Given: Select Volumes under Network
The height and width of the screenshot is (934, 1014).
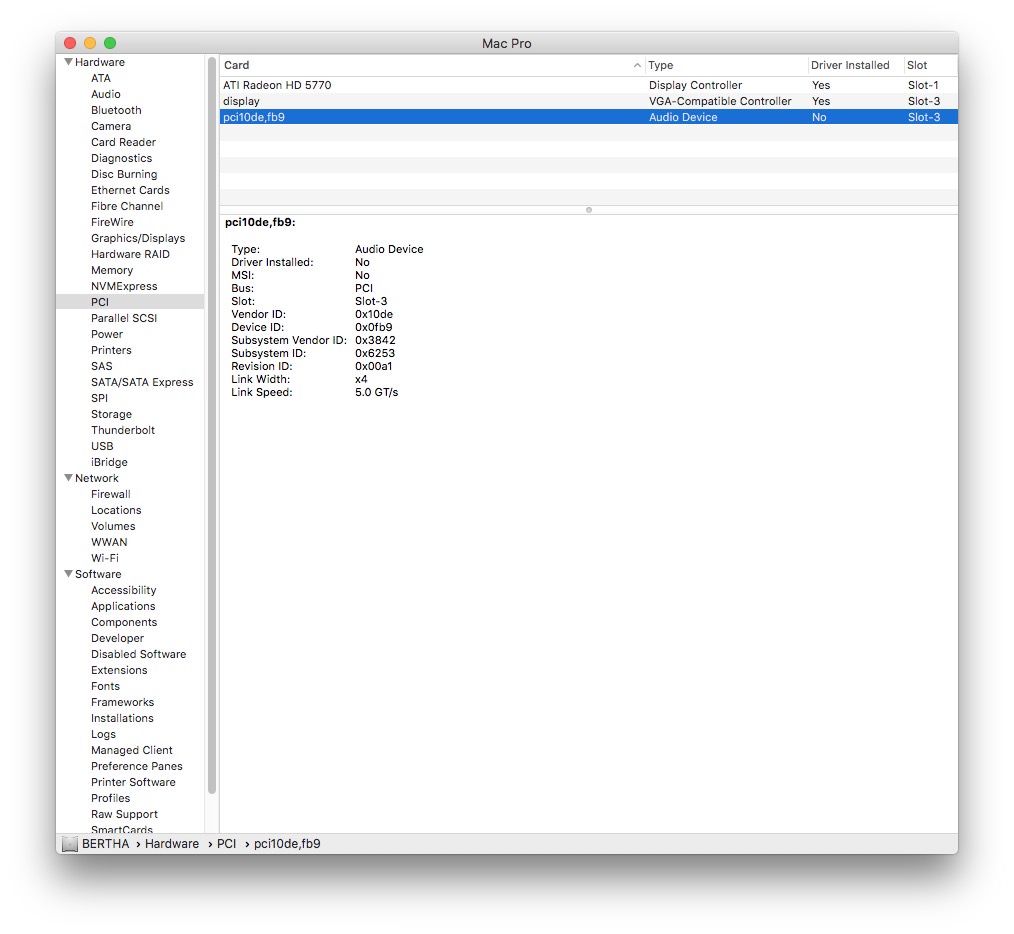Looking at the screenshot, I should pos(113,527).
